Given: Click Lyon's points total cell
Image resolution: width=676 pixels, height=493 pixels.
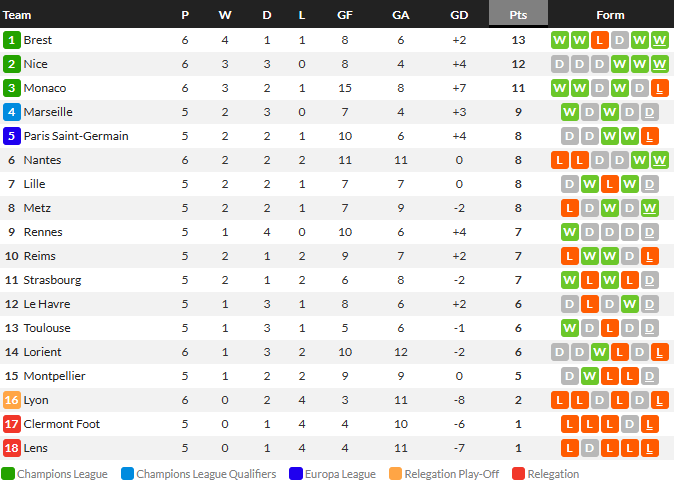Looking at the screenshot, I should pos(518,400).
